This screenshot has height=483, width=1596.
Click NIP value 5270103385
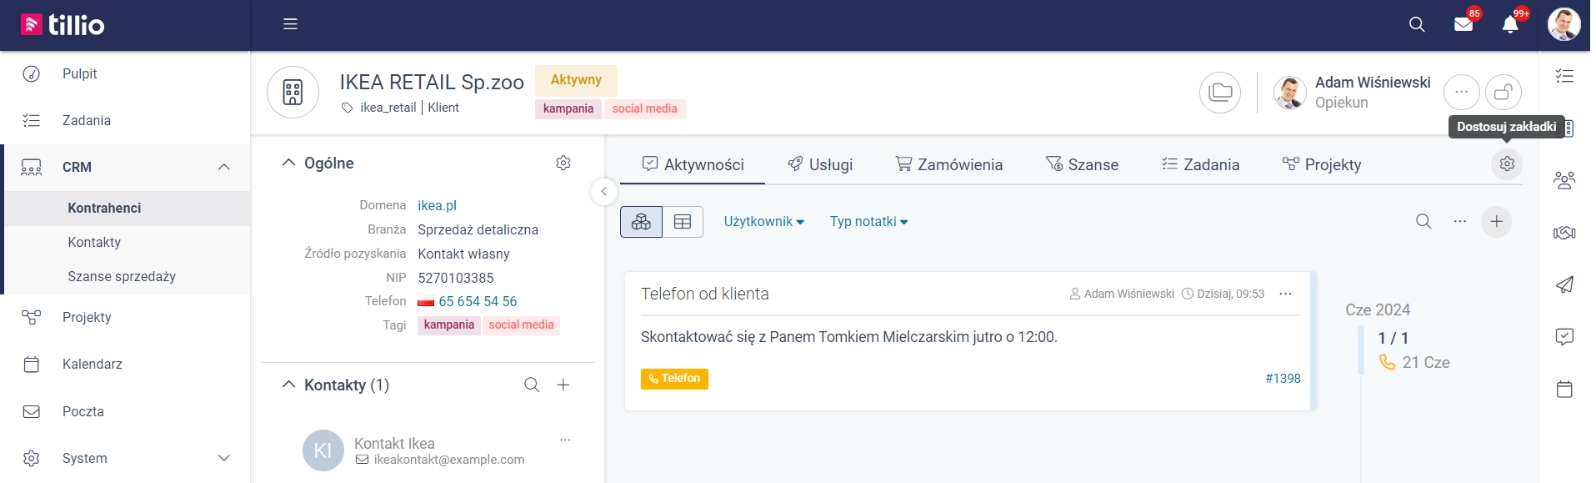click(x=456, y=278)
